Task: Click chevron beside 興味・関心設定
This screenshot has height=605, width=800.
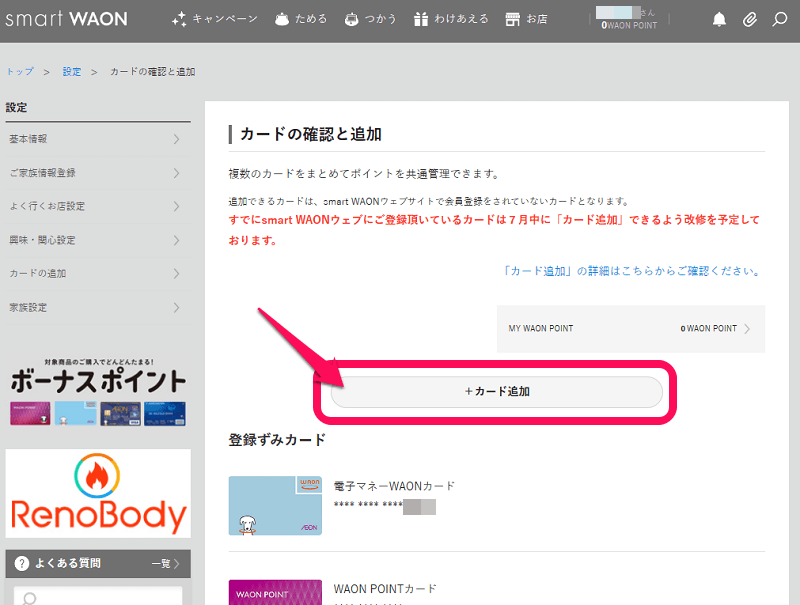Action: [177, 240]
